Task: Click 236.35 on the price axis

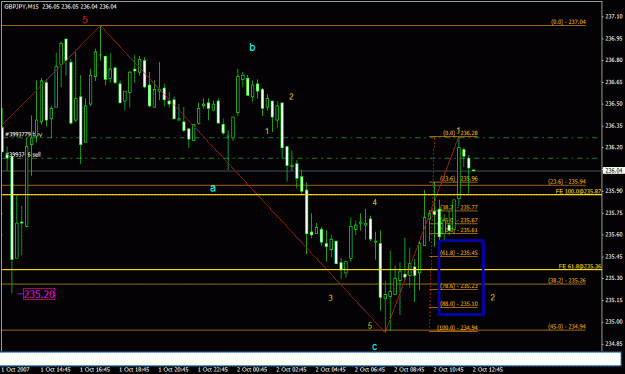Action: click(x=614, y=126)
